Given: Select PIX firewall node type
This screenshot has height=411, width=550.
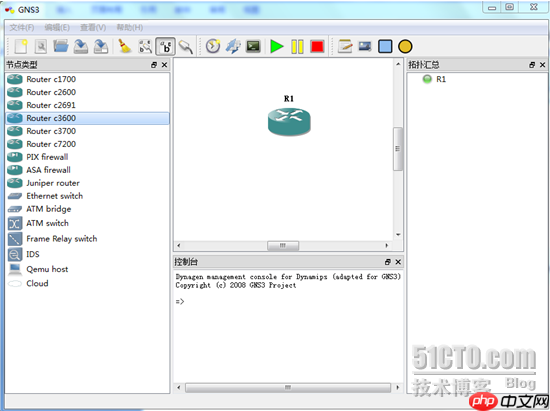Looking at the screenshot, I should pos(87,157).
